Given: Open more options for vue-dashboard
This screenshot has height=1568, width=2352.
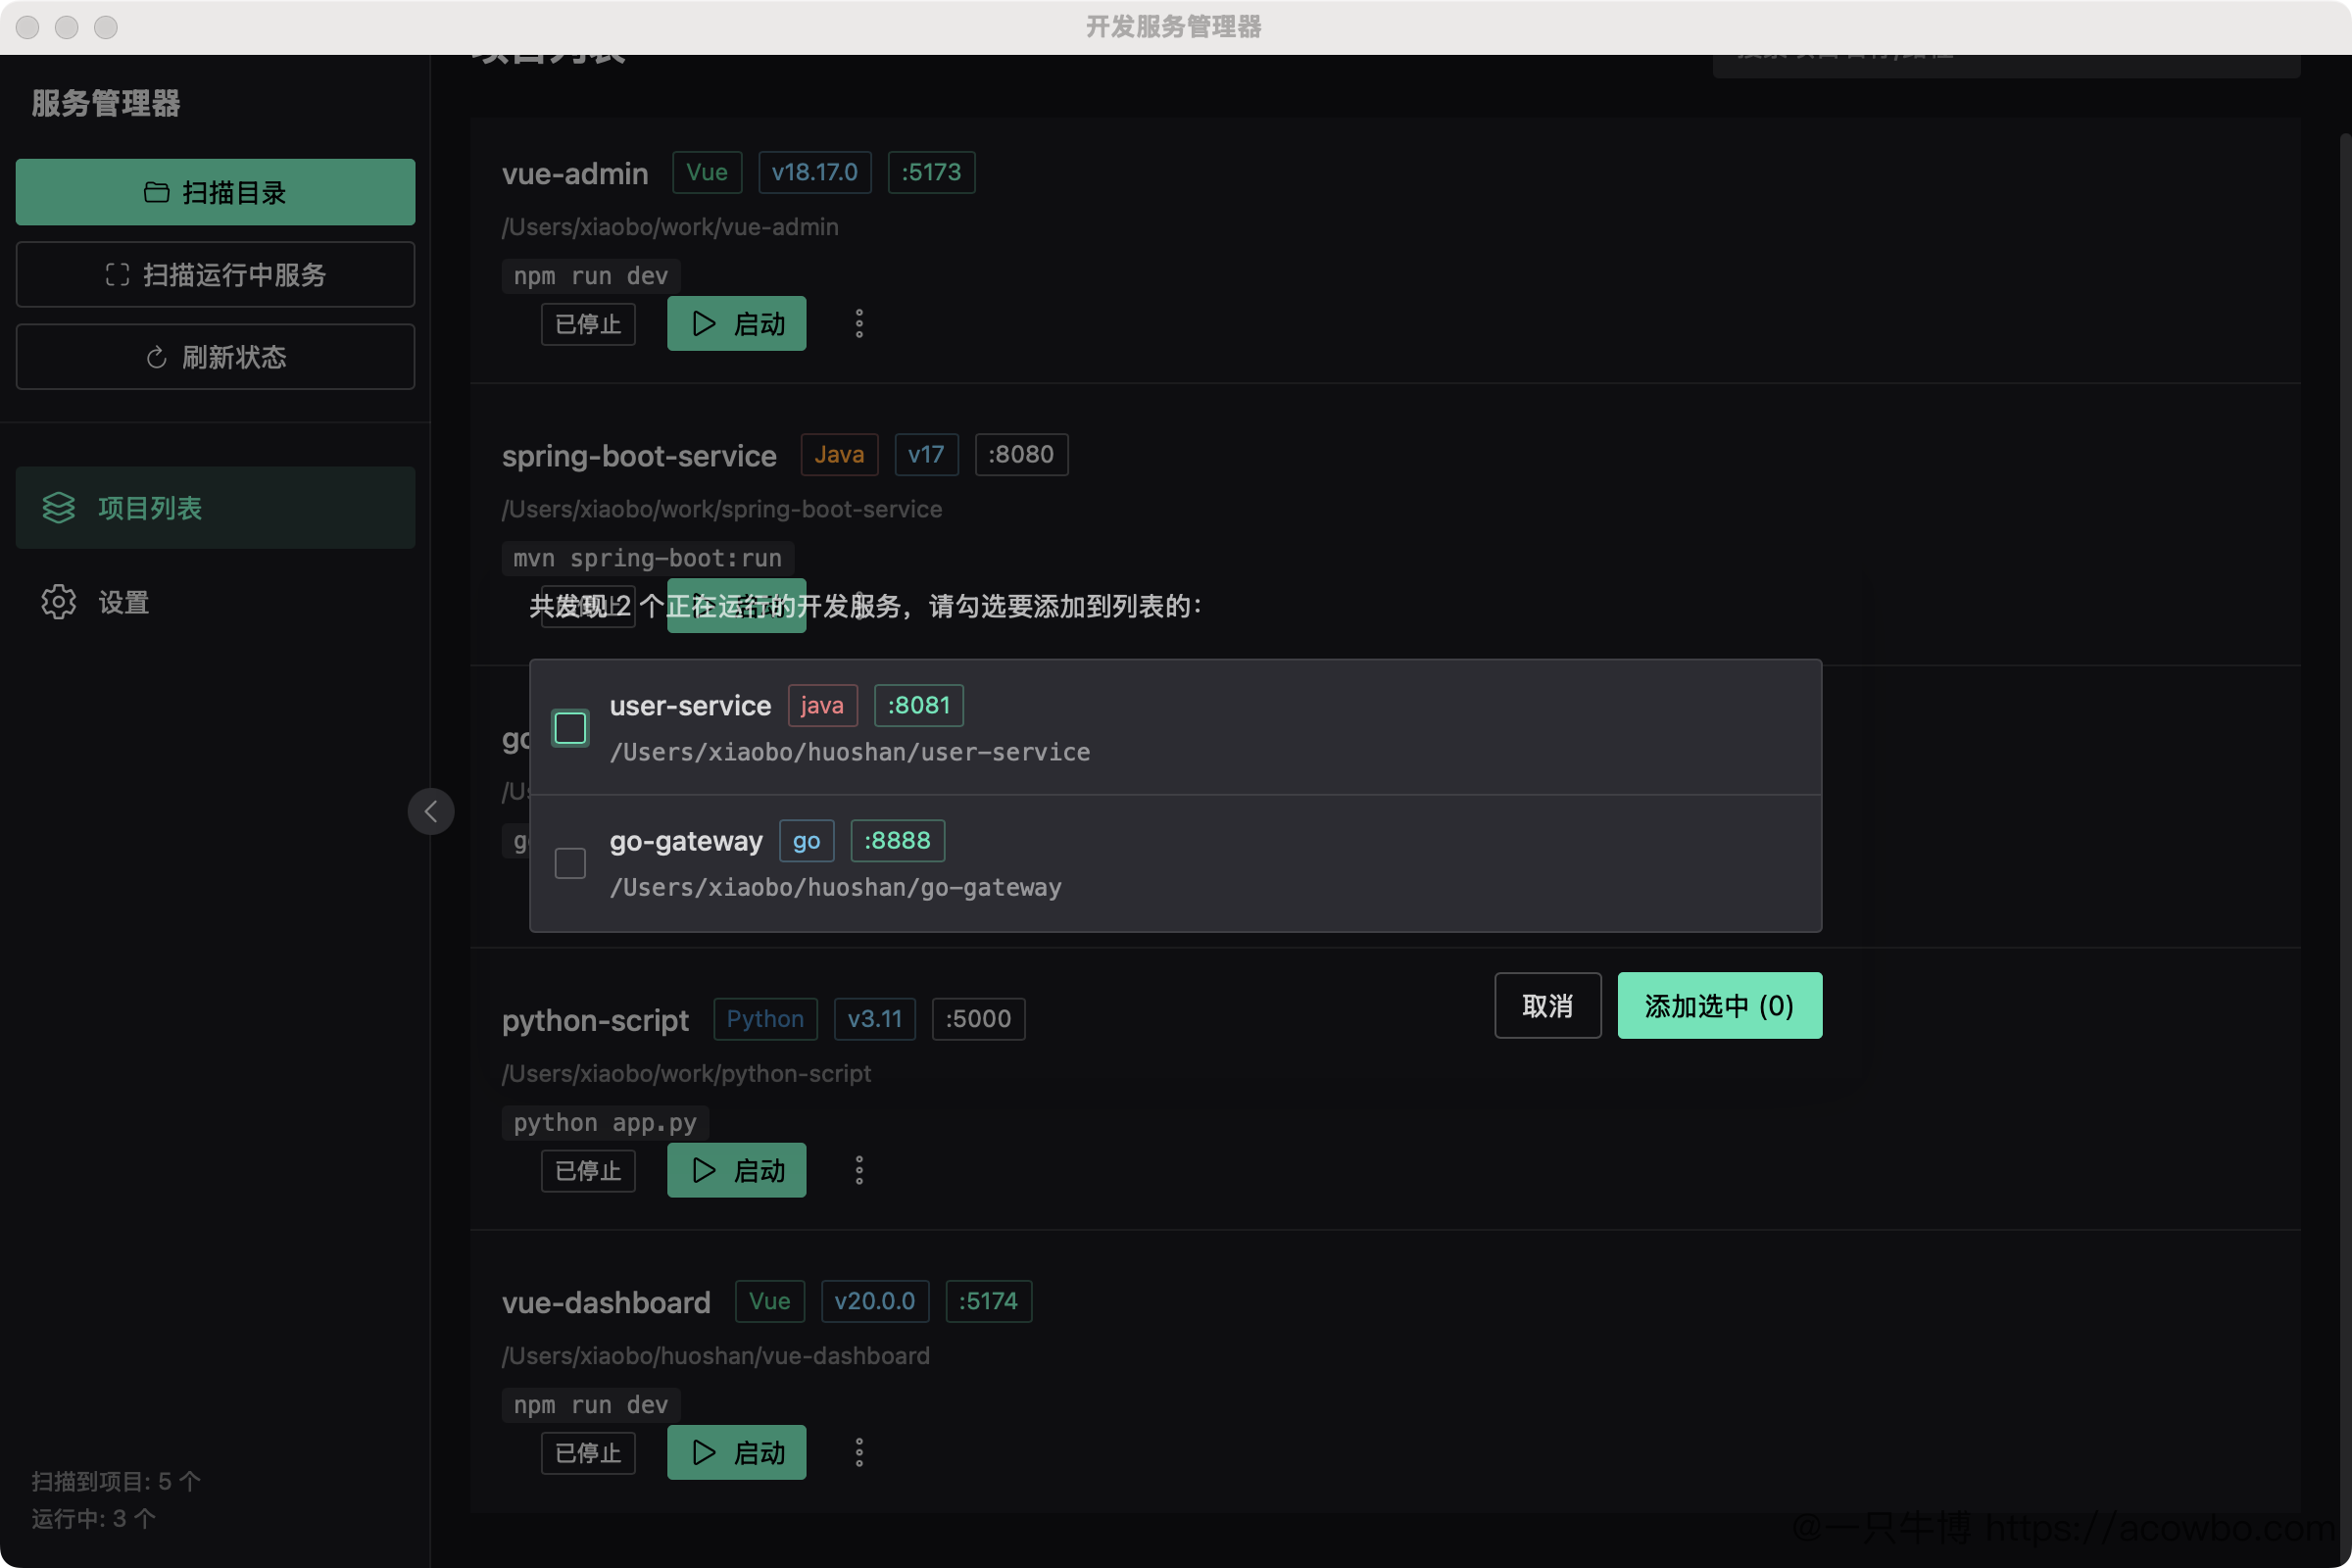Looking at the screenshot, I should (859, 1452).
